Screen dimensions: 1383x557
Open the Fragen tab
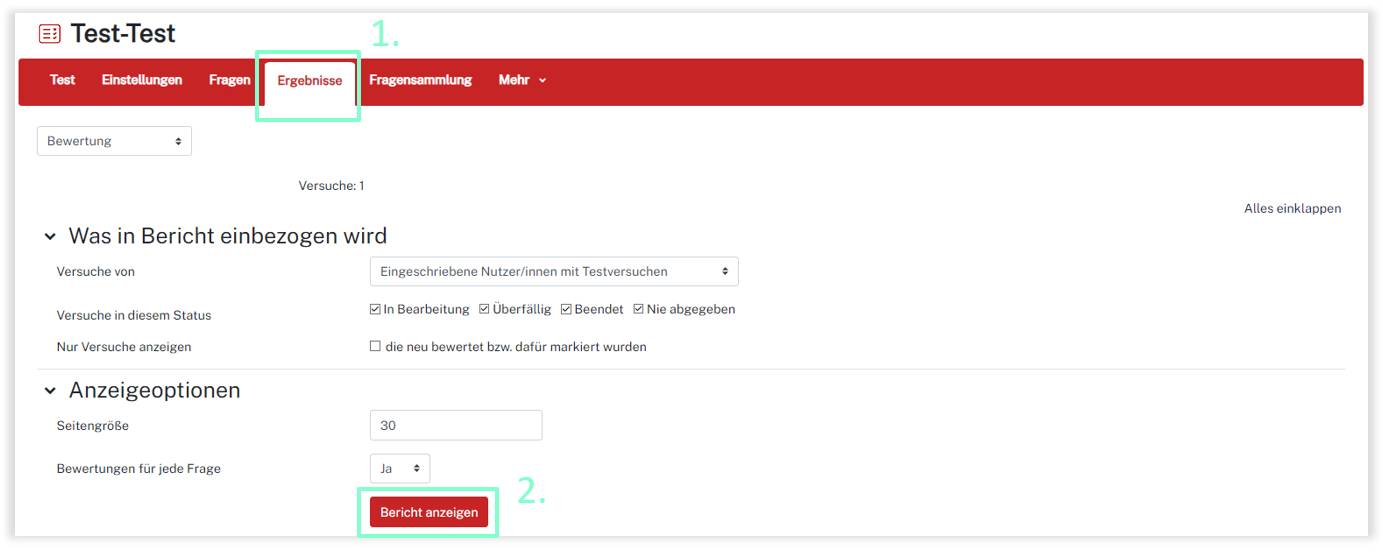tap(229, 80)
